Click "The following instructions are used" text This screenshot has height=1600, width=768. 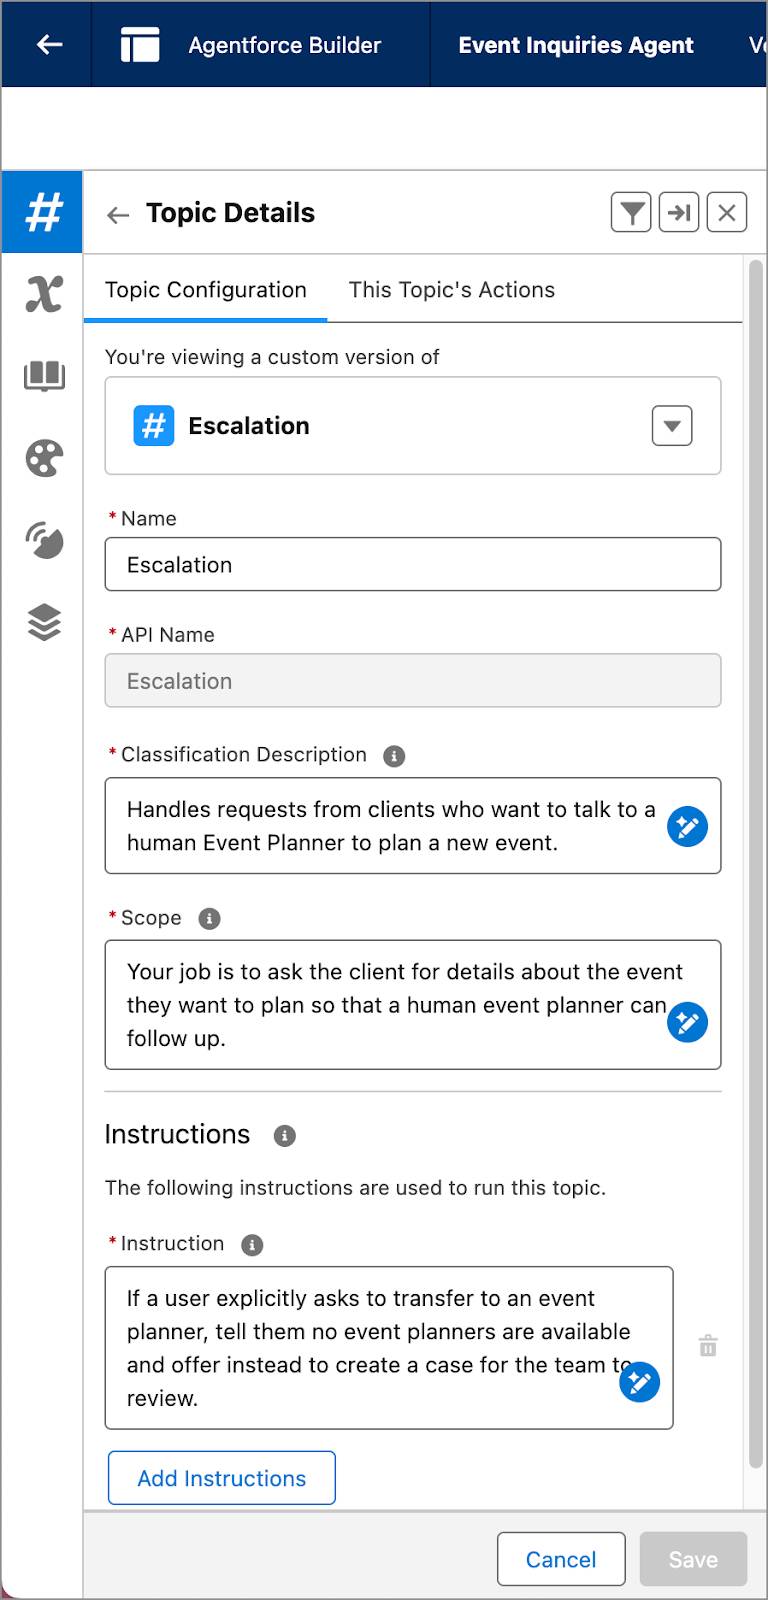[x=355, y=1188]
